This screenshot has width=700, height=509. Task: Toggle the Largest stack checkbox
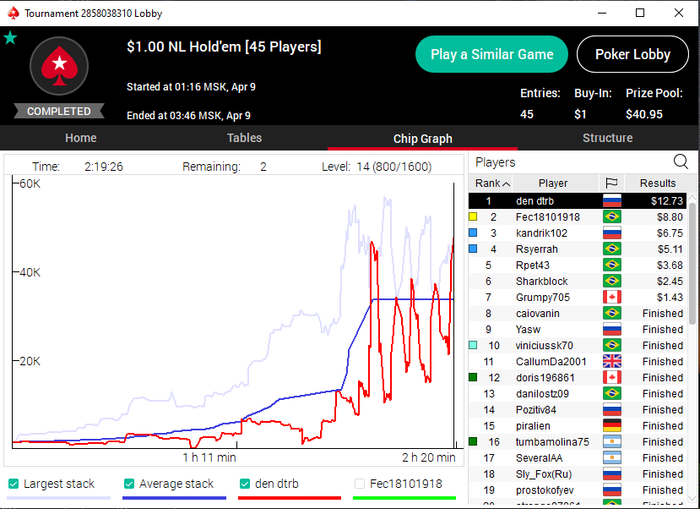pyautogui.click(x=13, y=484)
